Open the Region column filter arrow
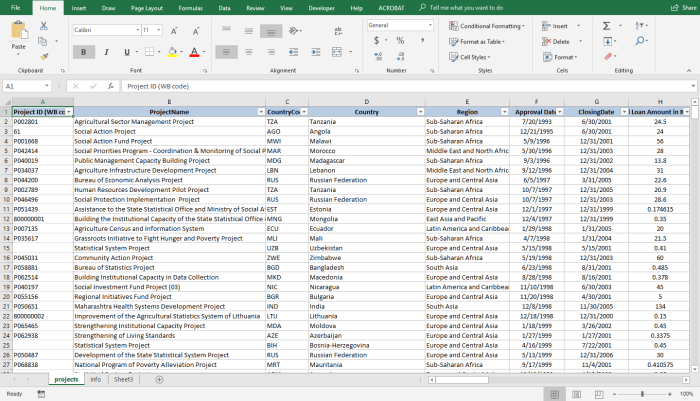The width and height of the screenshot is (700, 401). click(x=504, y=112)
